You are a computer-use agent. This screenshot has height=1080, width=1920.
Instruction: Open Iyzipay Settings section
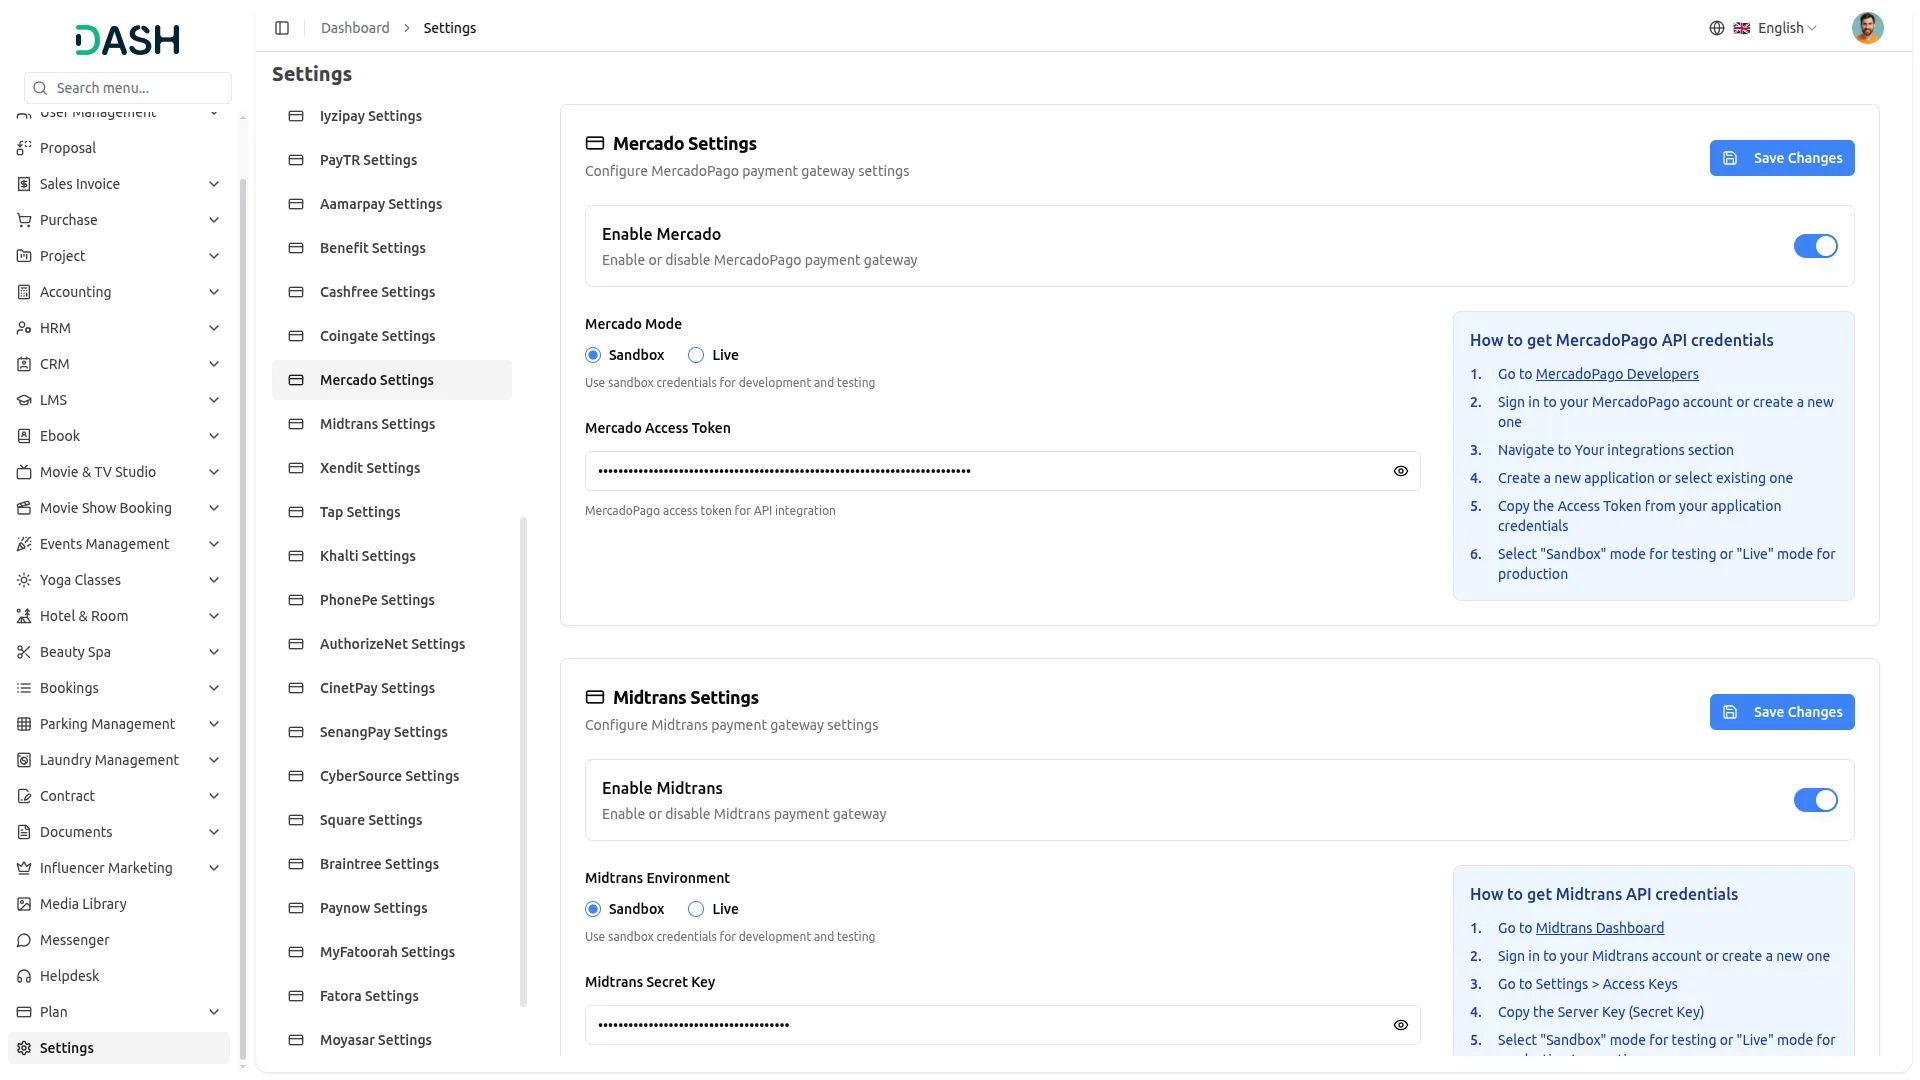point(392,116)
